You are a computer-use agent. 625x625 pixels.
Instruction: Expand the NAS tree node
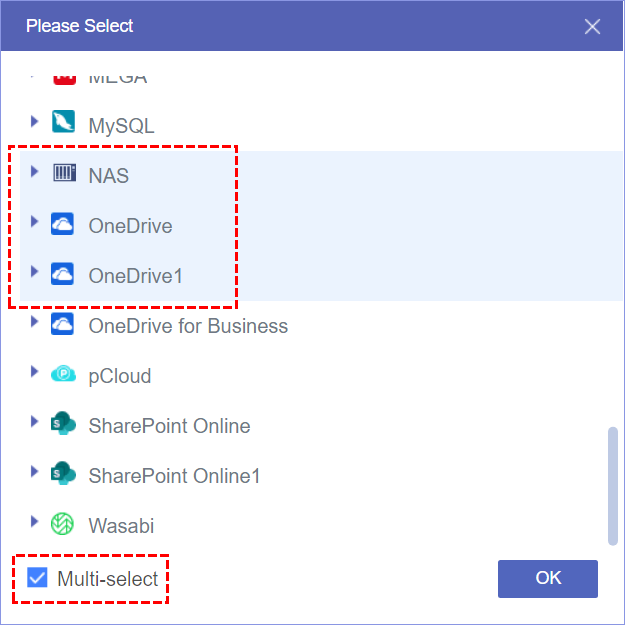click(35, 171)
